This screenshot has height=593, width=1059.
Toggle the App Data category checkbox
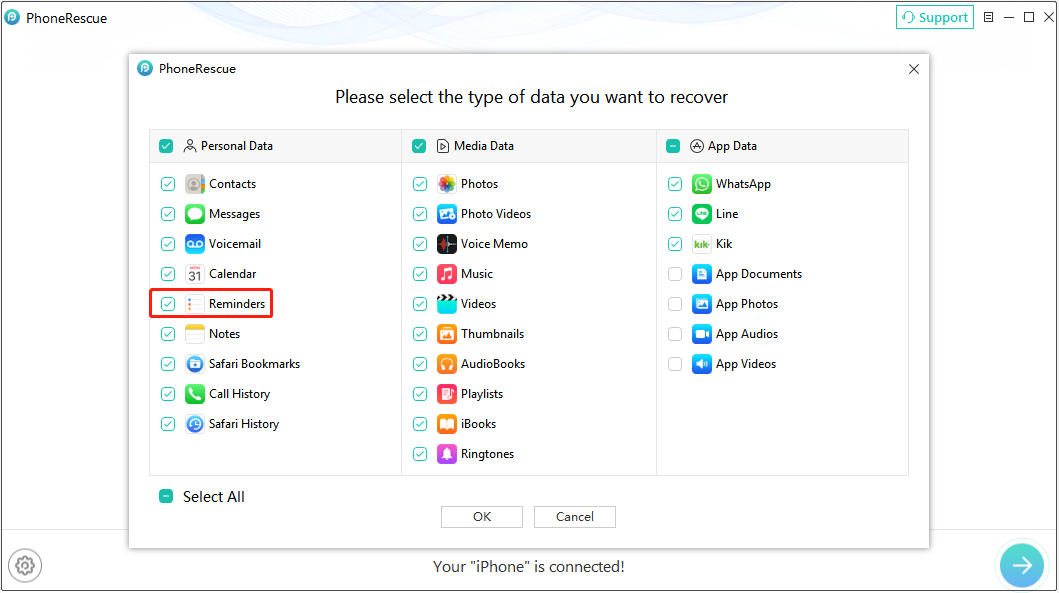click(x=673, y=146)
